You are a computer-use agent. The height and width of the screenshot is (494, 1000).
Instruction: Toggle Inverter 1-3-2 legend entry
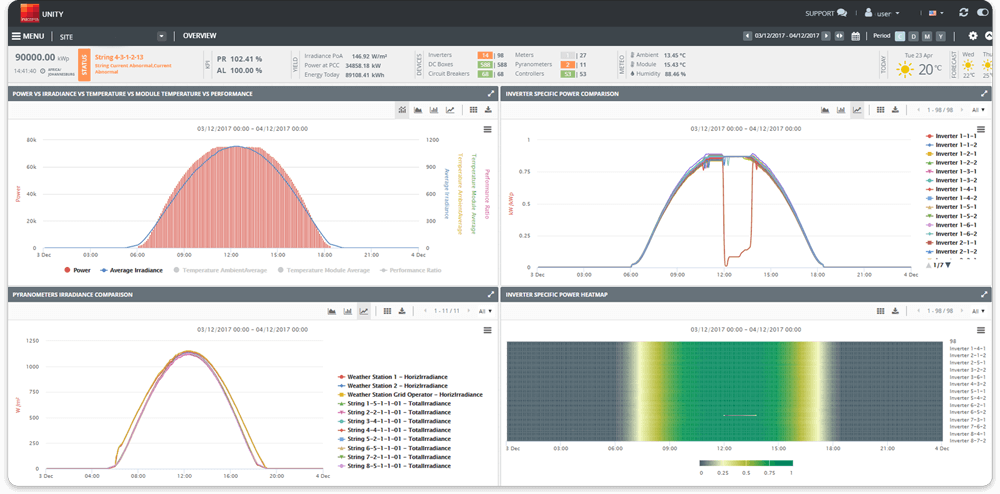click(x=951, y=180)
